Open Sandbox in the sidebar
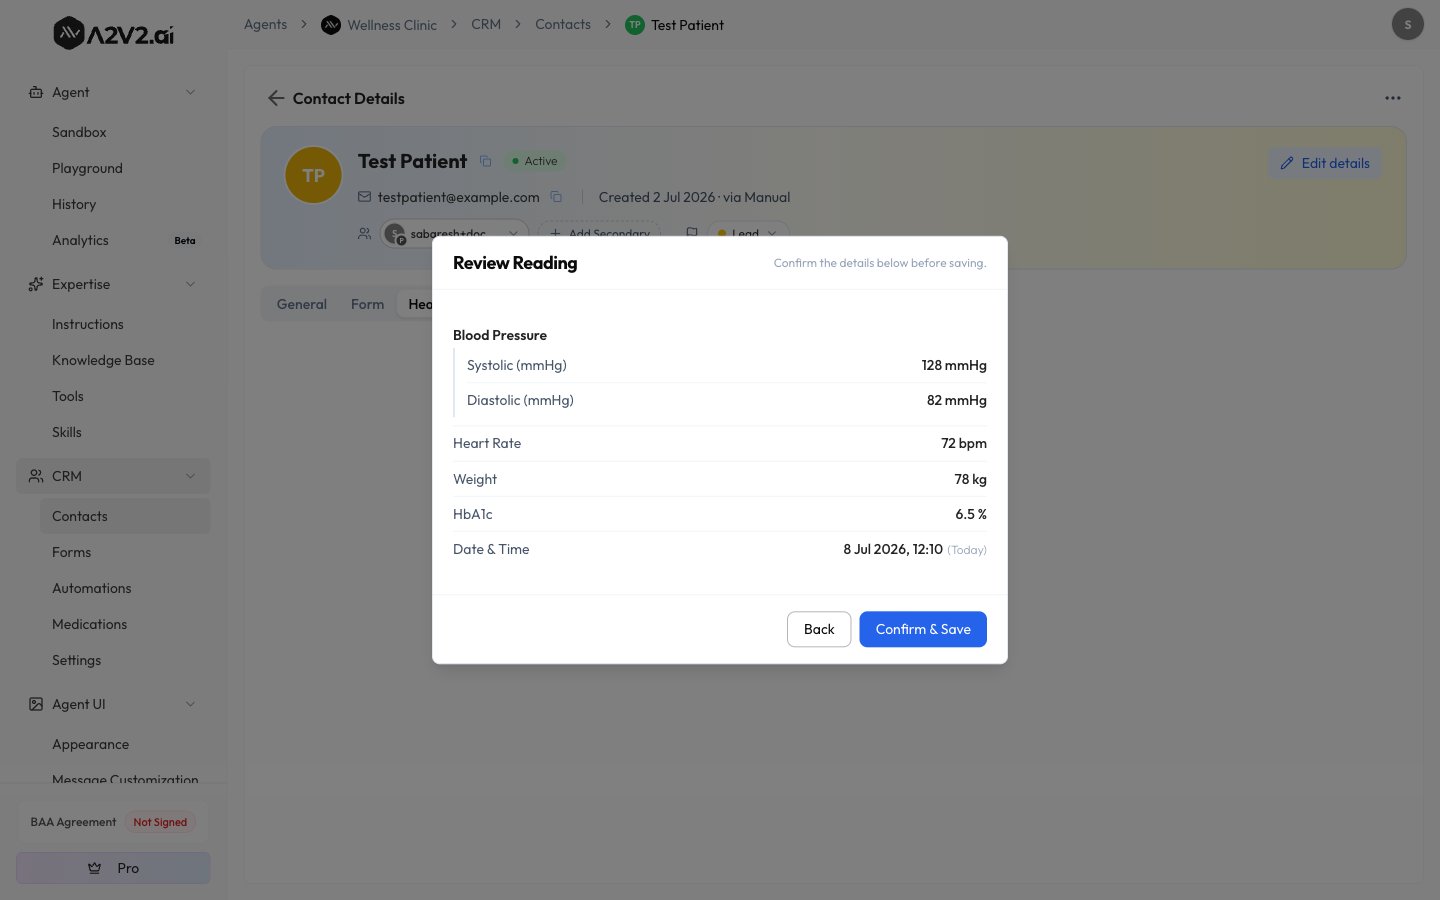1440x900 pixels. (79, 132)
